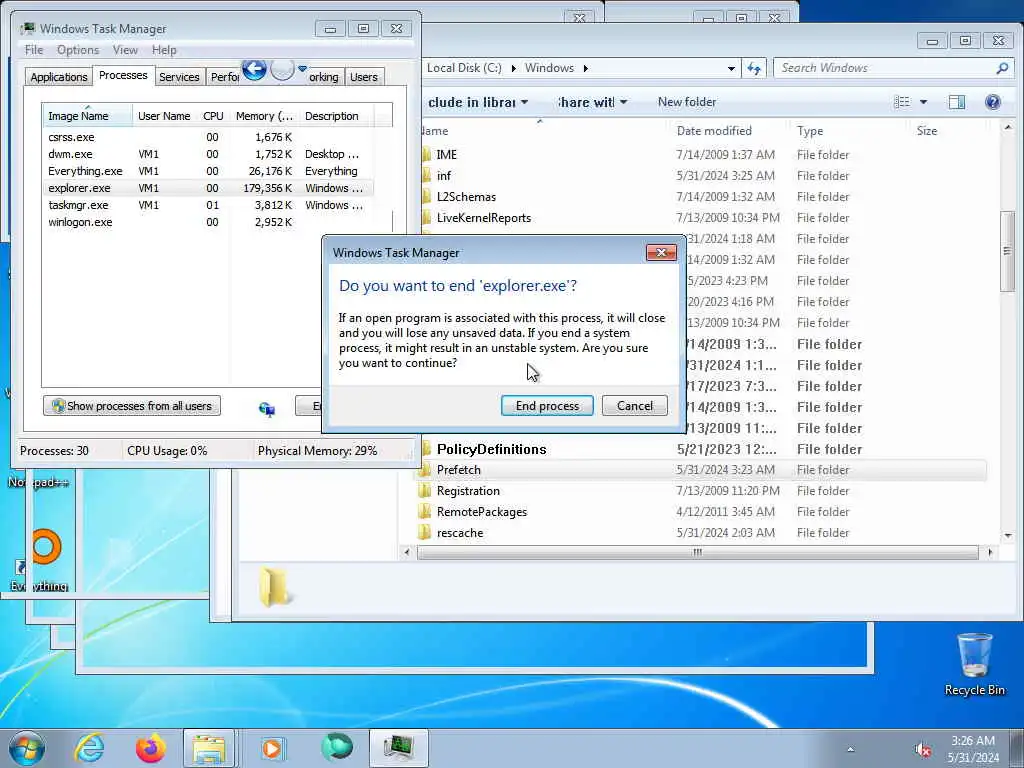Launch Internet Explorer from taskbar

89,748
